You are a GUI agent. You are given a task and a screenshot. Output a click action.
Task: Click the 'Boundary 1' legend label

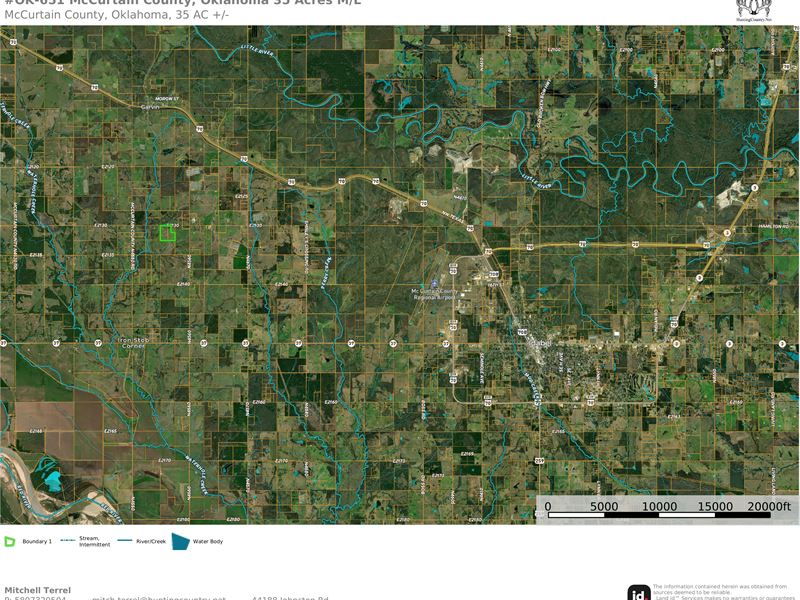(37, 541)
